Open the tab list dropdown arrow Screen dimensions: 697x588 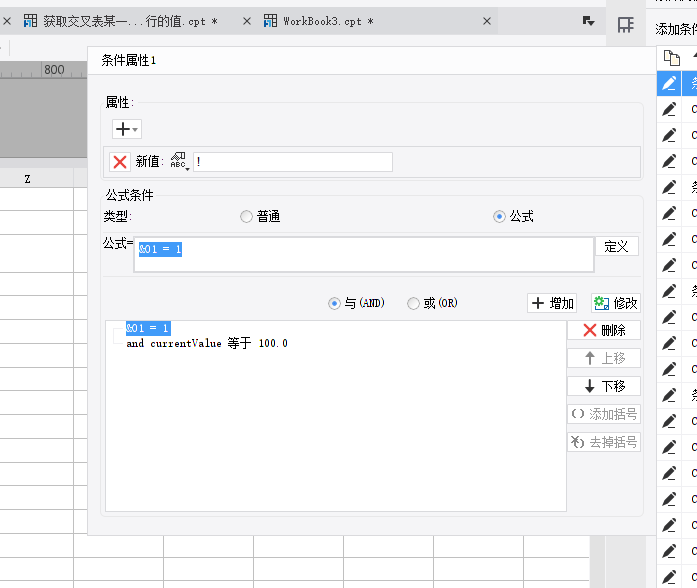click(589, 21)
